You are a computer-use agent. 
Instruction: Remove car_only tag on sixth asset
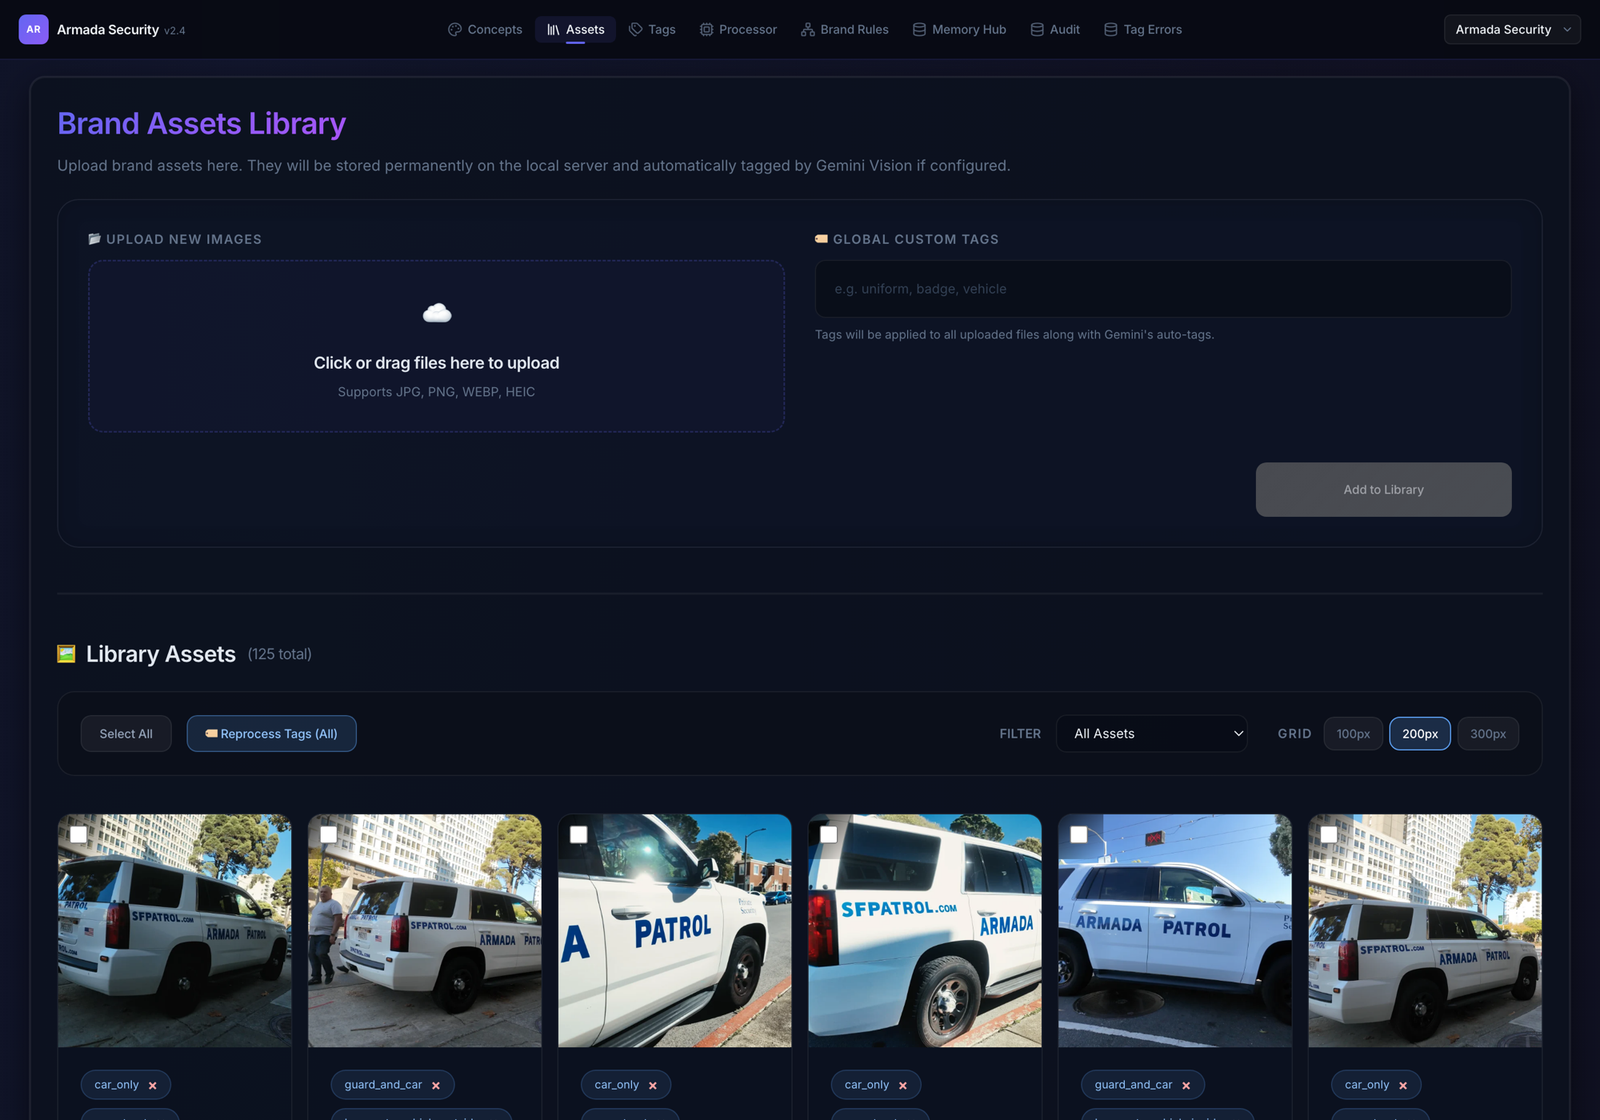pyautogui.click(x=1403, y=1085)
